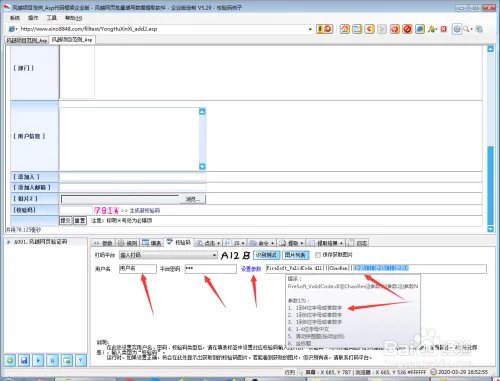Click the floppy disk save icon
The image size is (500, 381).
click(x=24, y=360)
